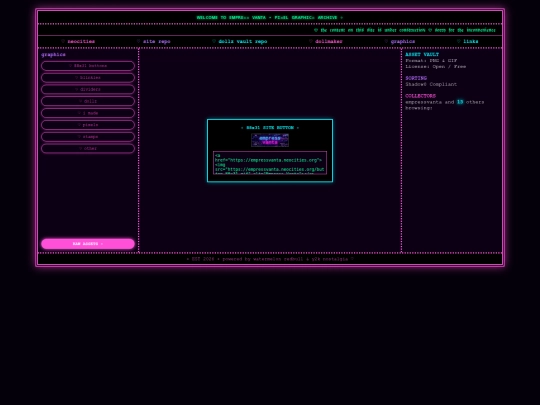Open the neocities nav link
This screenshot has width=540, height=405.
click(x=78, y=41)
